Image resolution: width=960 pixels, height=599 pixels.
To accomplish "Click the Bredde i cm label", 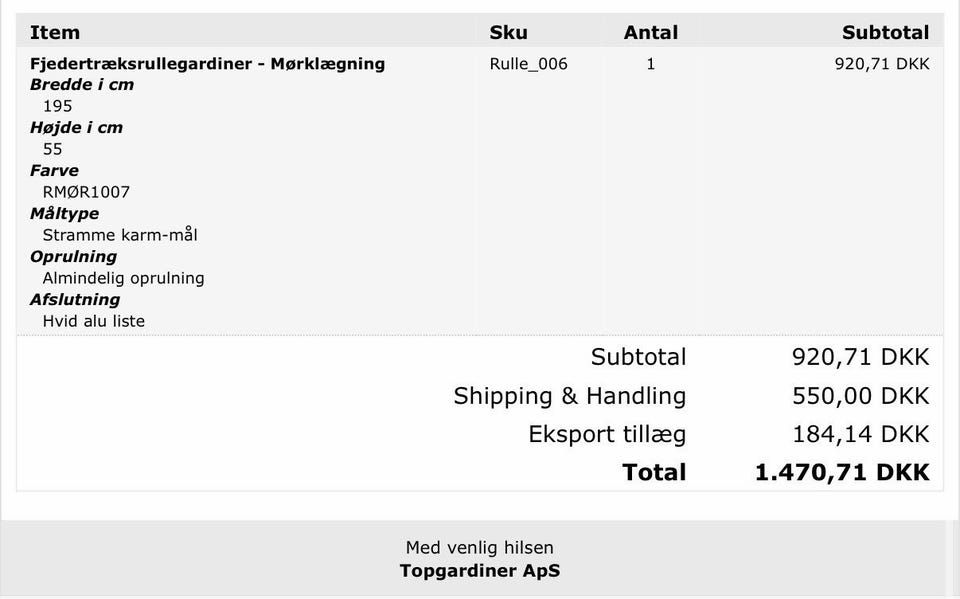I will (82, 85).
